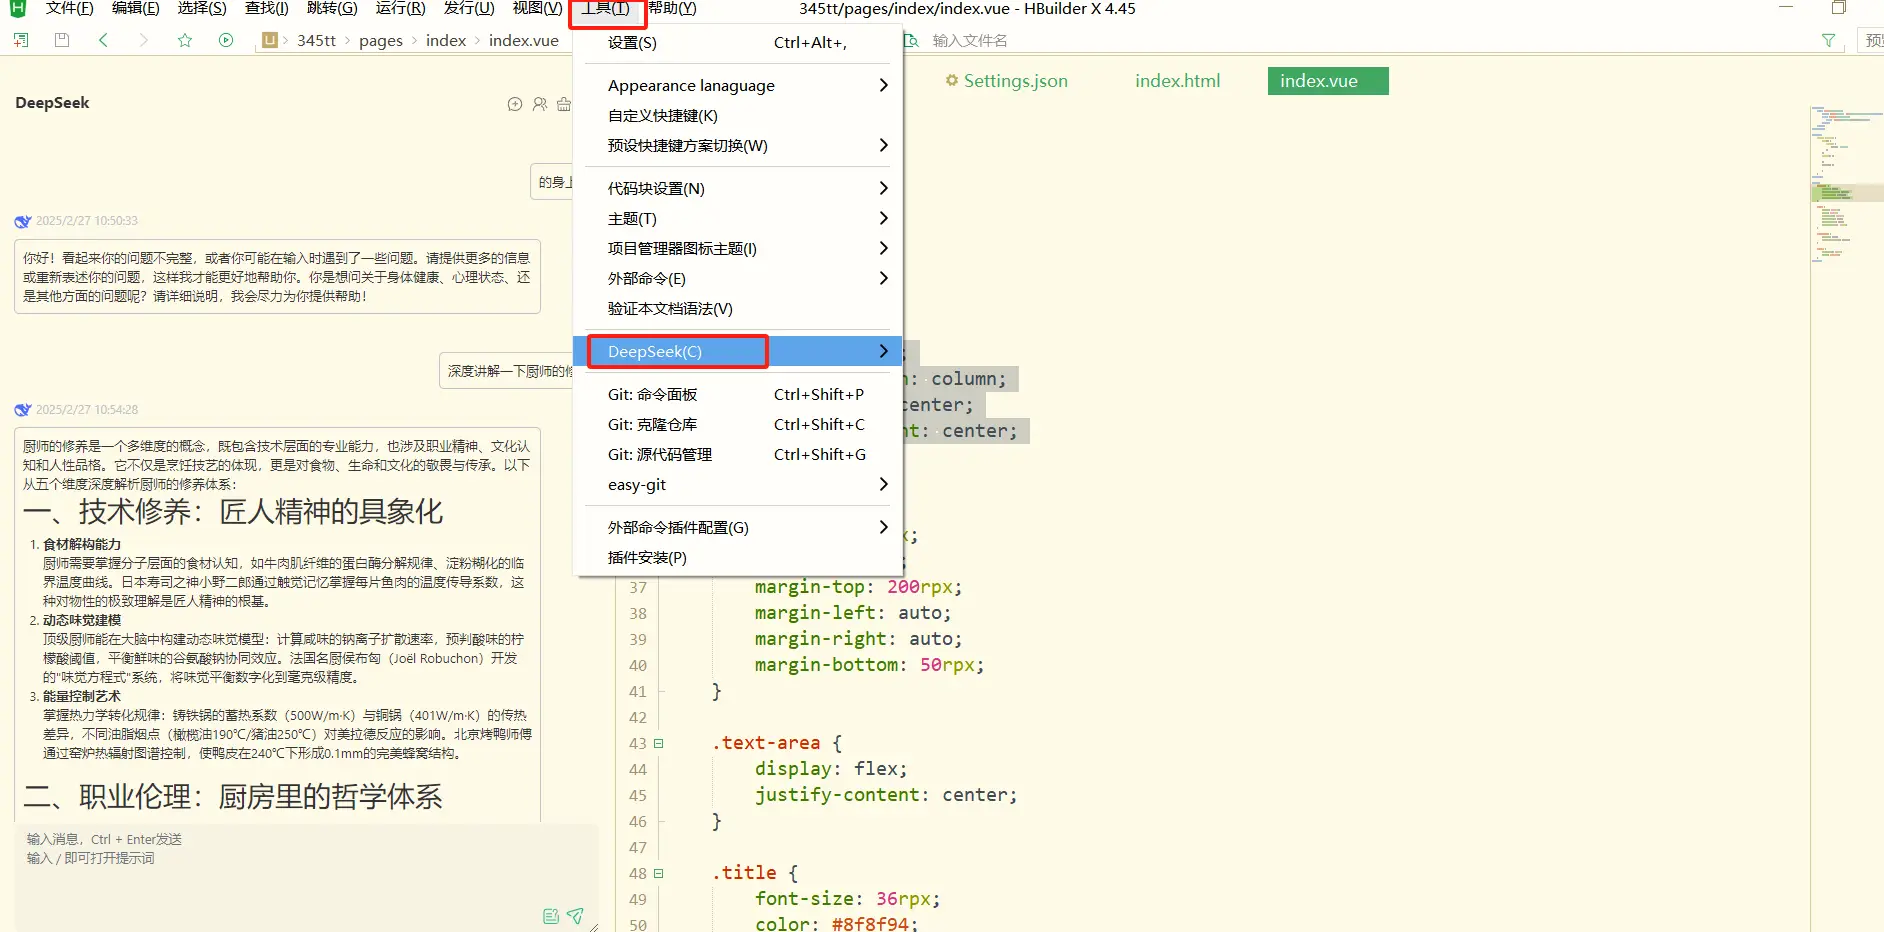Viewport: 1884px width, 932px height.
Task: Open the 编辑(E) menu
Action: tap(136, 8)
